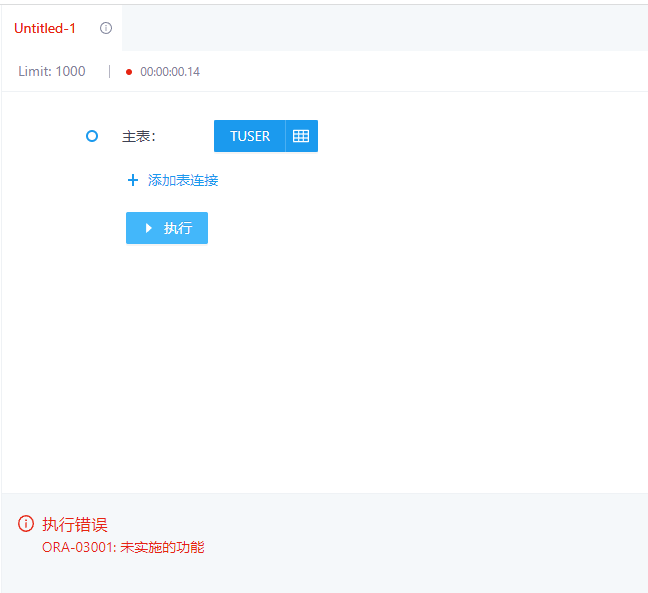Click the error icon beside 执行错误
Screen dimensions: 648x593
click(26, 524)
